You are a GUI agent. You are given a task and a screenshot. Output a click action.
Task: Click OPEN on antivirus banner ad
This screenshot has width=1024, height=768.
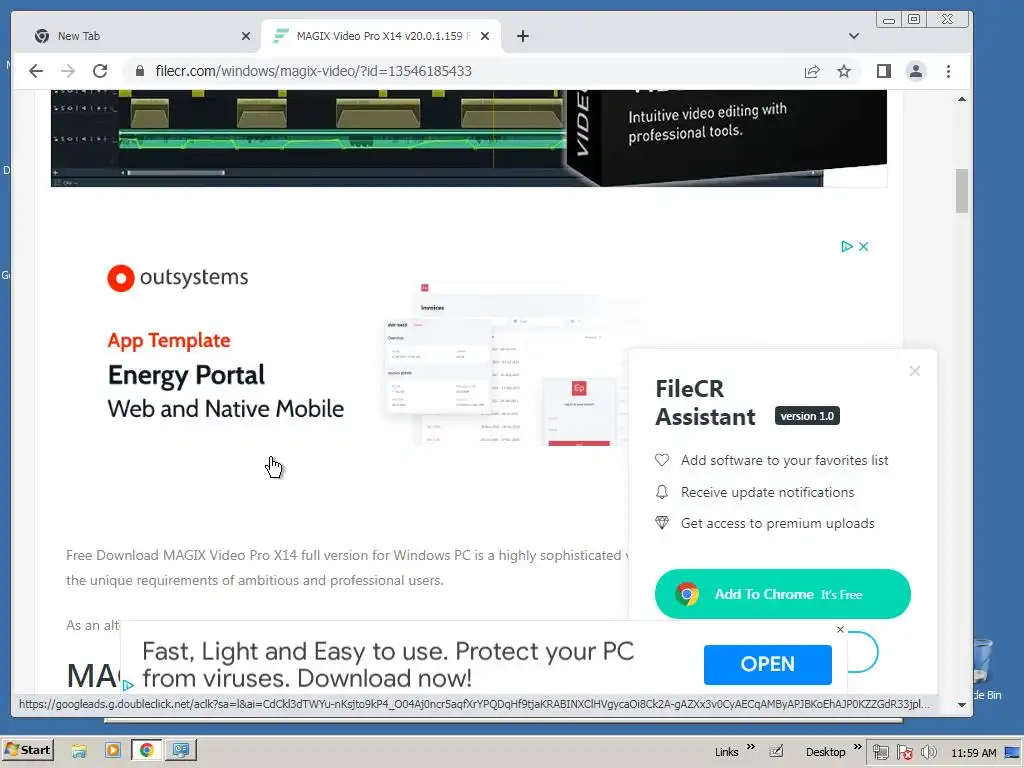(x=767, y=664)
